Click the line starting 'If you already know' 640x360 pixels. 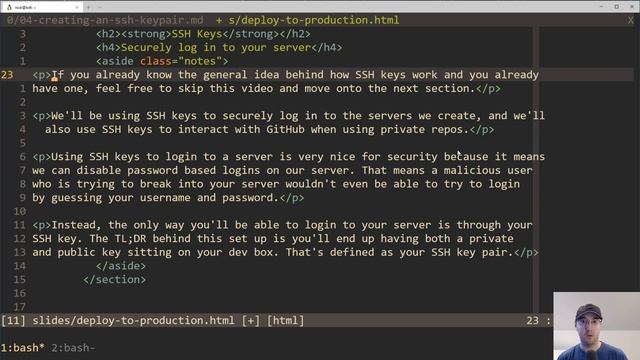[286, 75]
